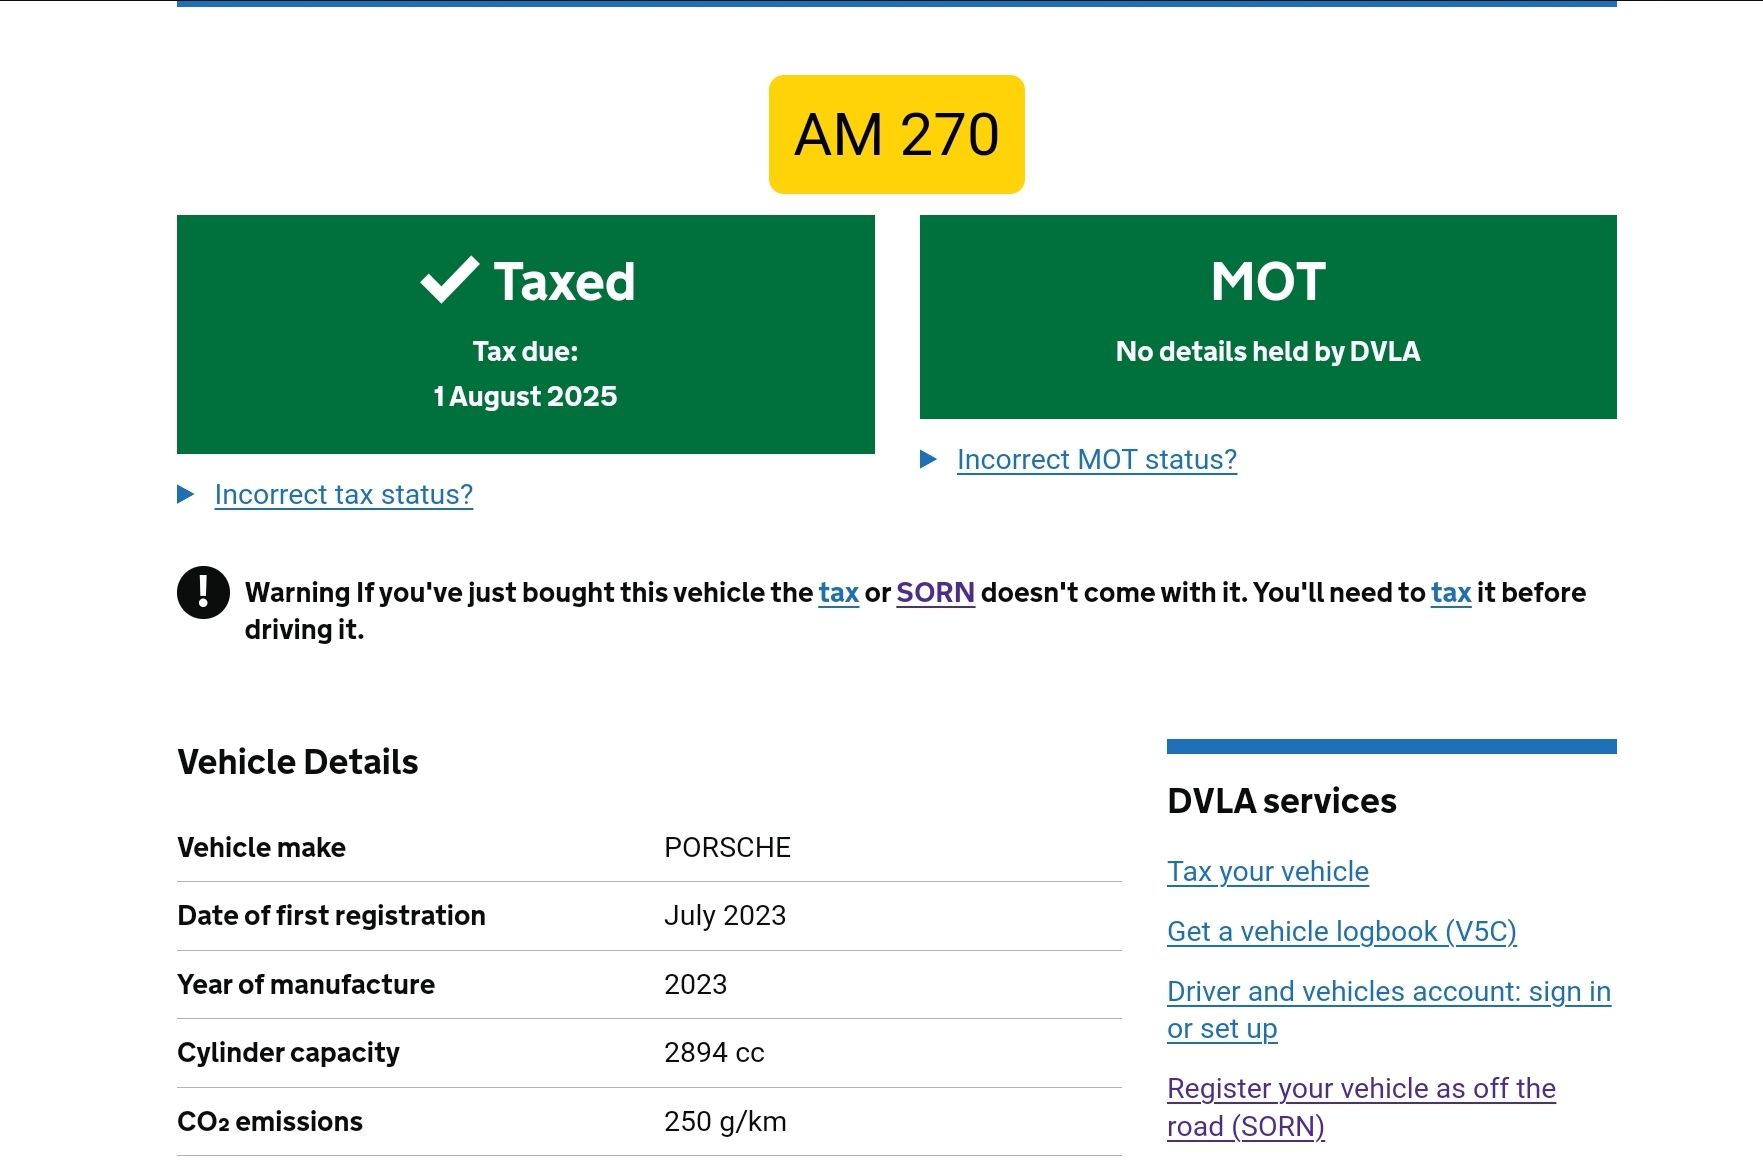Open the SORN link in the warning text
1763x1160 pixels.
click(935, 593)
